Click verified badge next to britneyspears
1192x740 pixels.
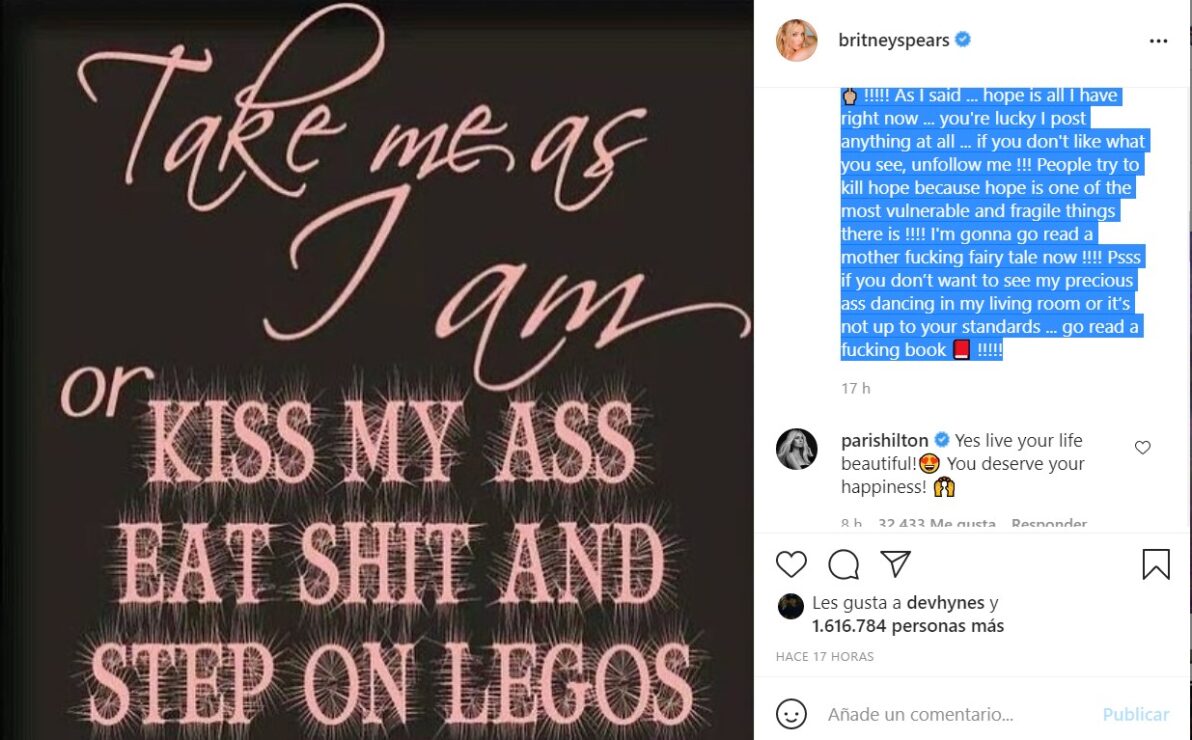962,41
